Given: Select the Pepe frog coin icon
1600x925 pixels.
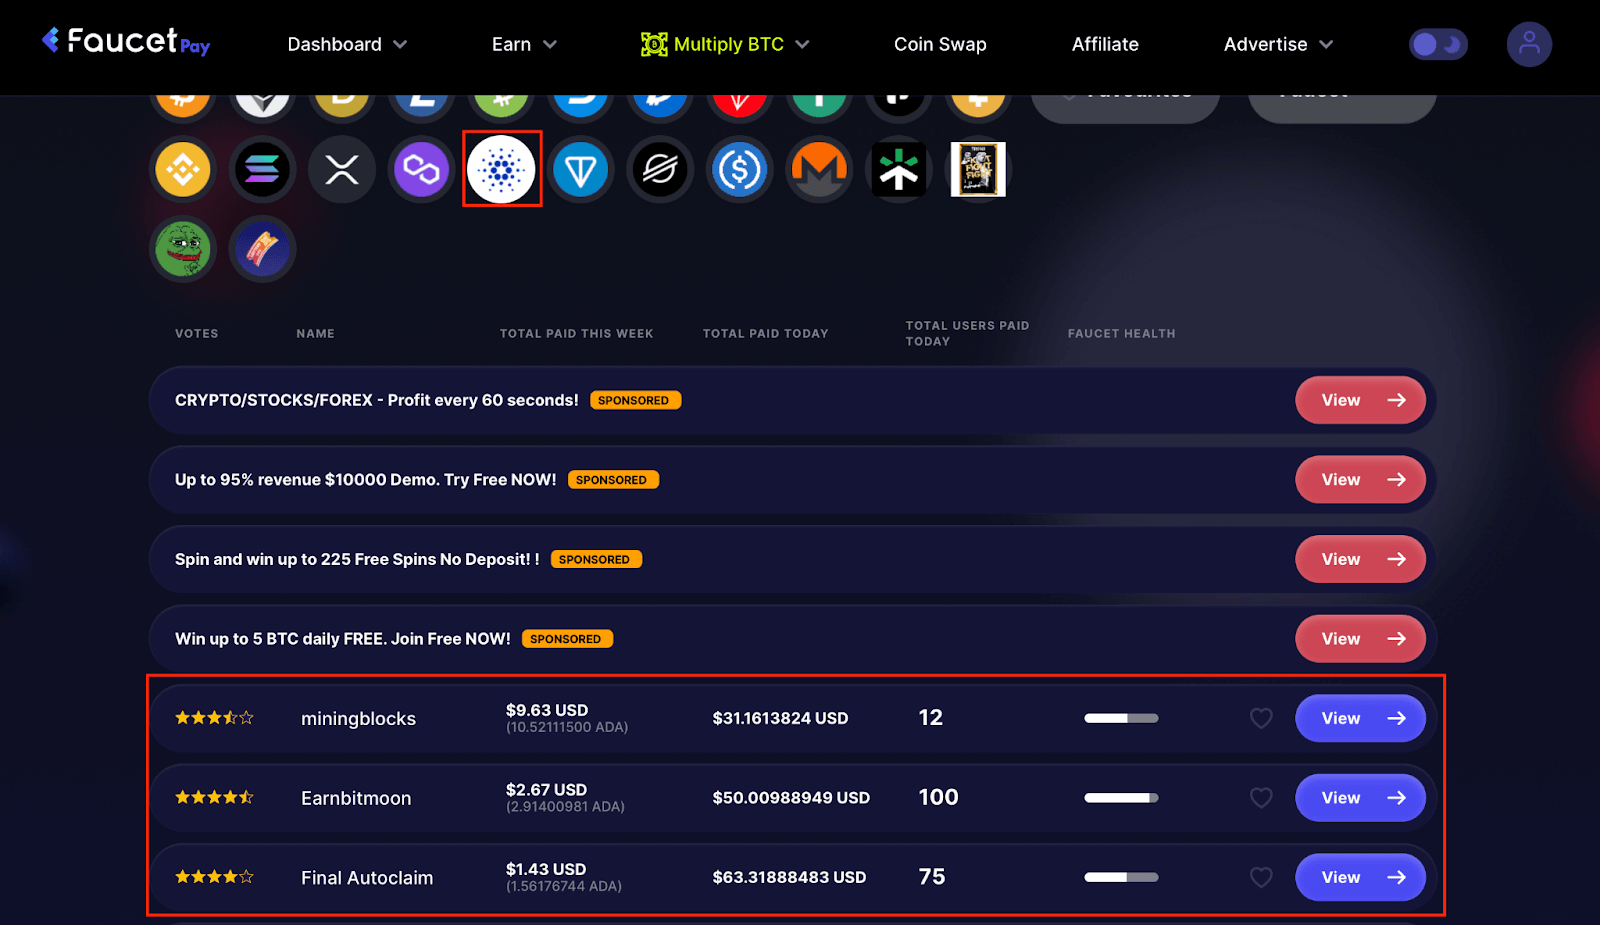Looking at the screenshot, I should 183,249.
